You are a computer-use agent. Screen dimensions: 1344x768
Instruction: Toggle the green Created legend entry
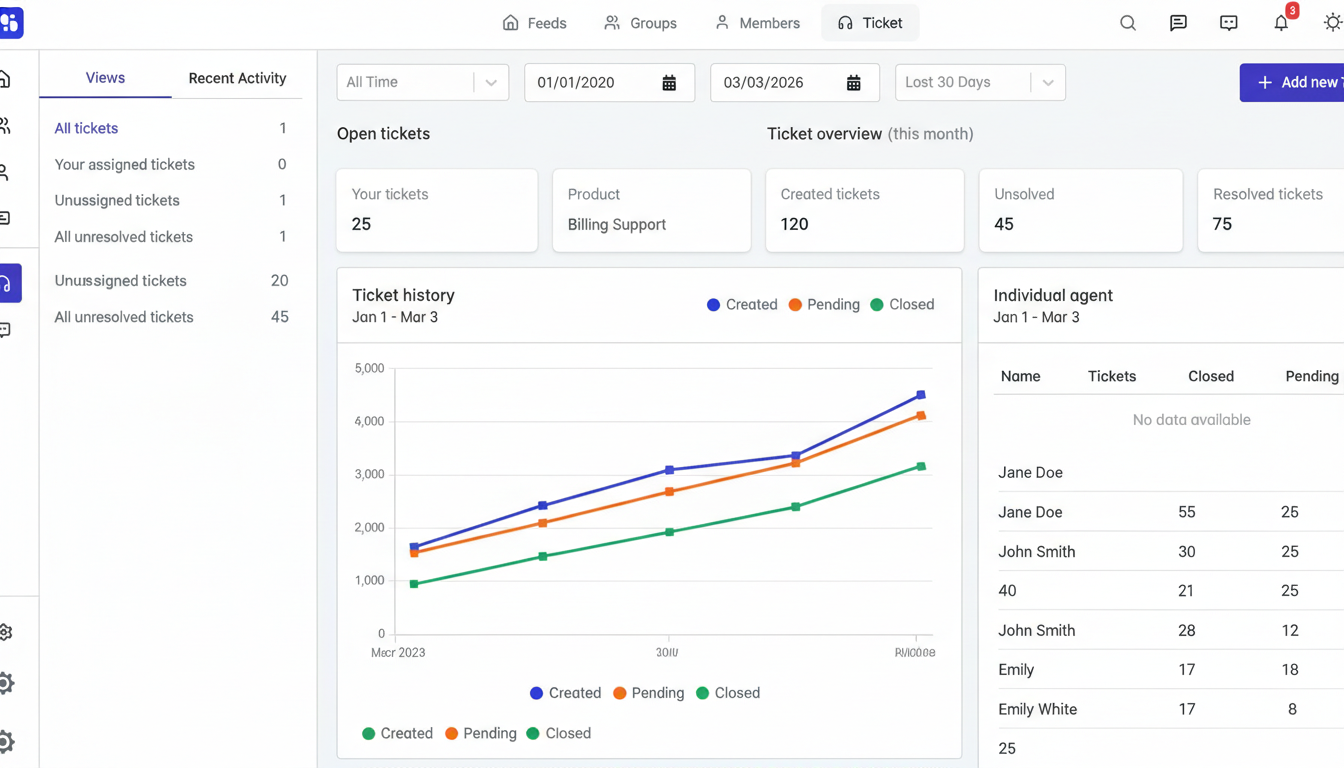397,733
